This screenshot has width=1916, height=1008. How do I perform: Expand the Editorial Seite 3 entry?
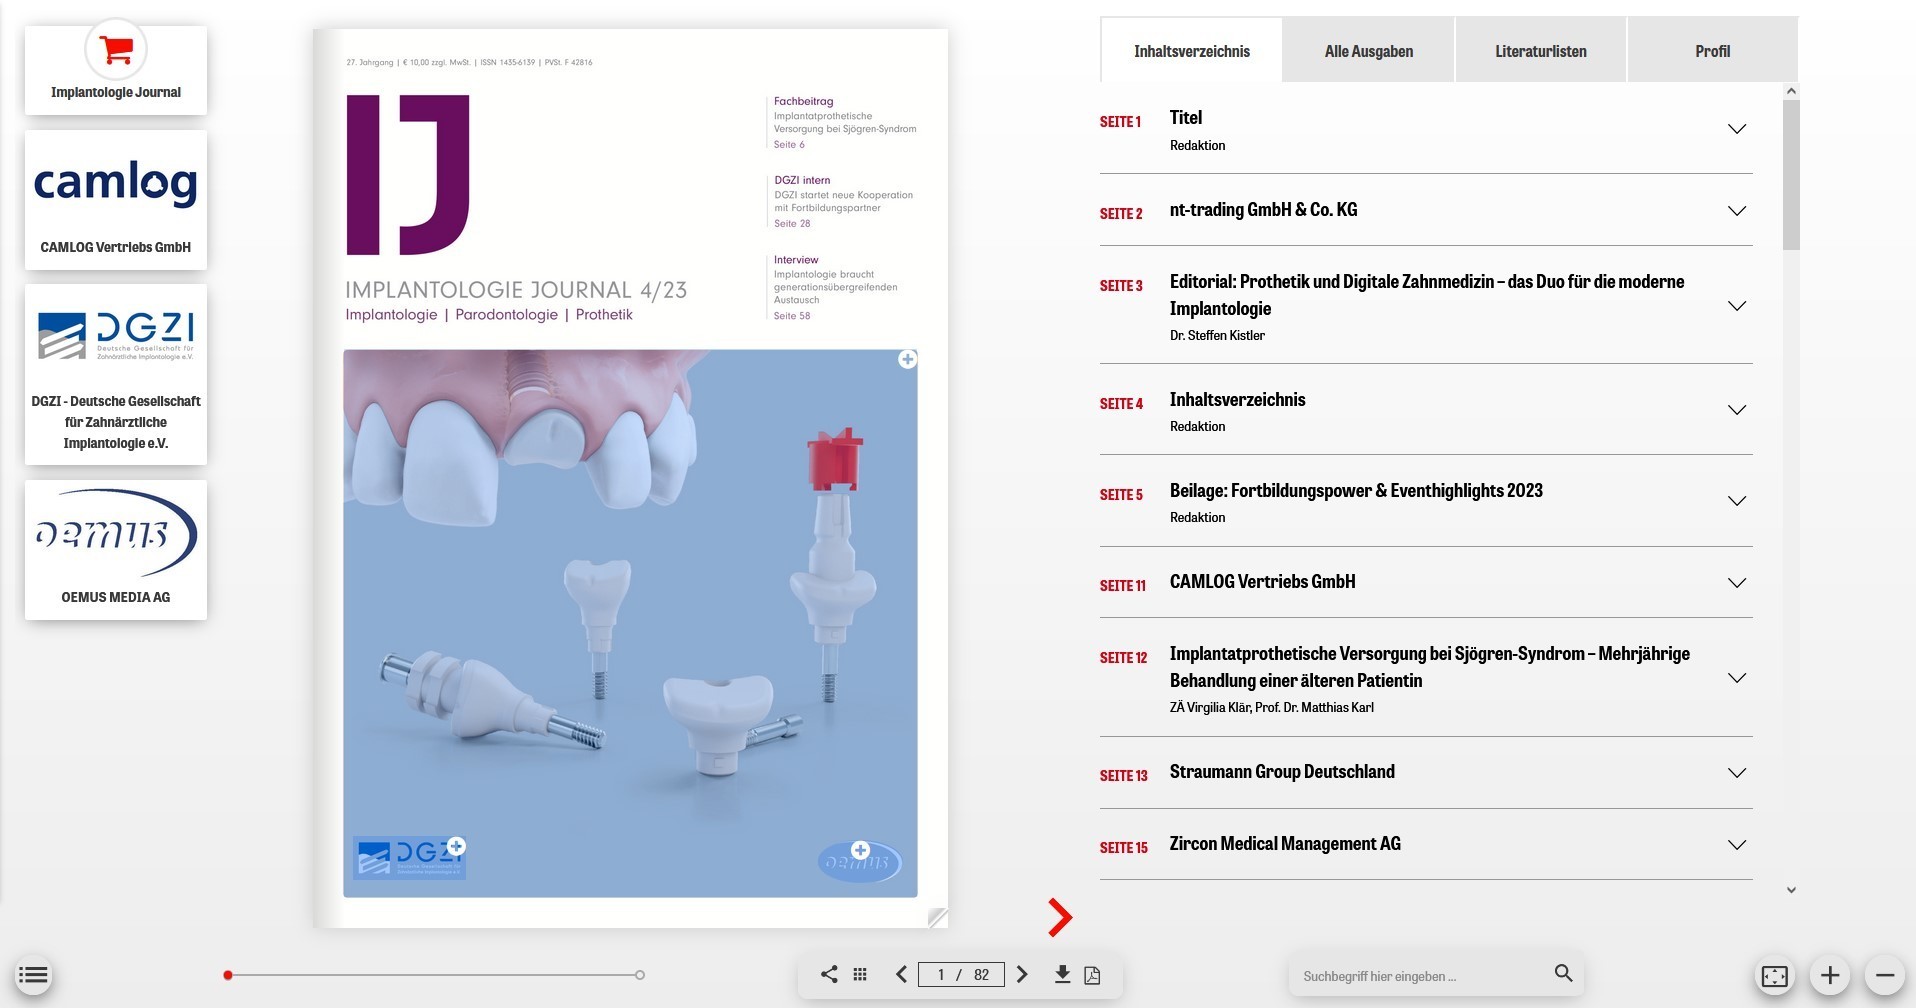[1737, 306]
